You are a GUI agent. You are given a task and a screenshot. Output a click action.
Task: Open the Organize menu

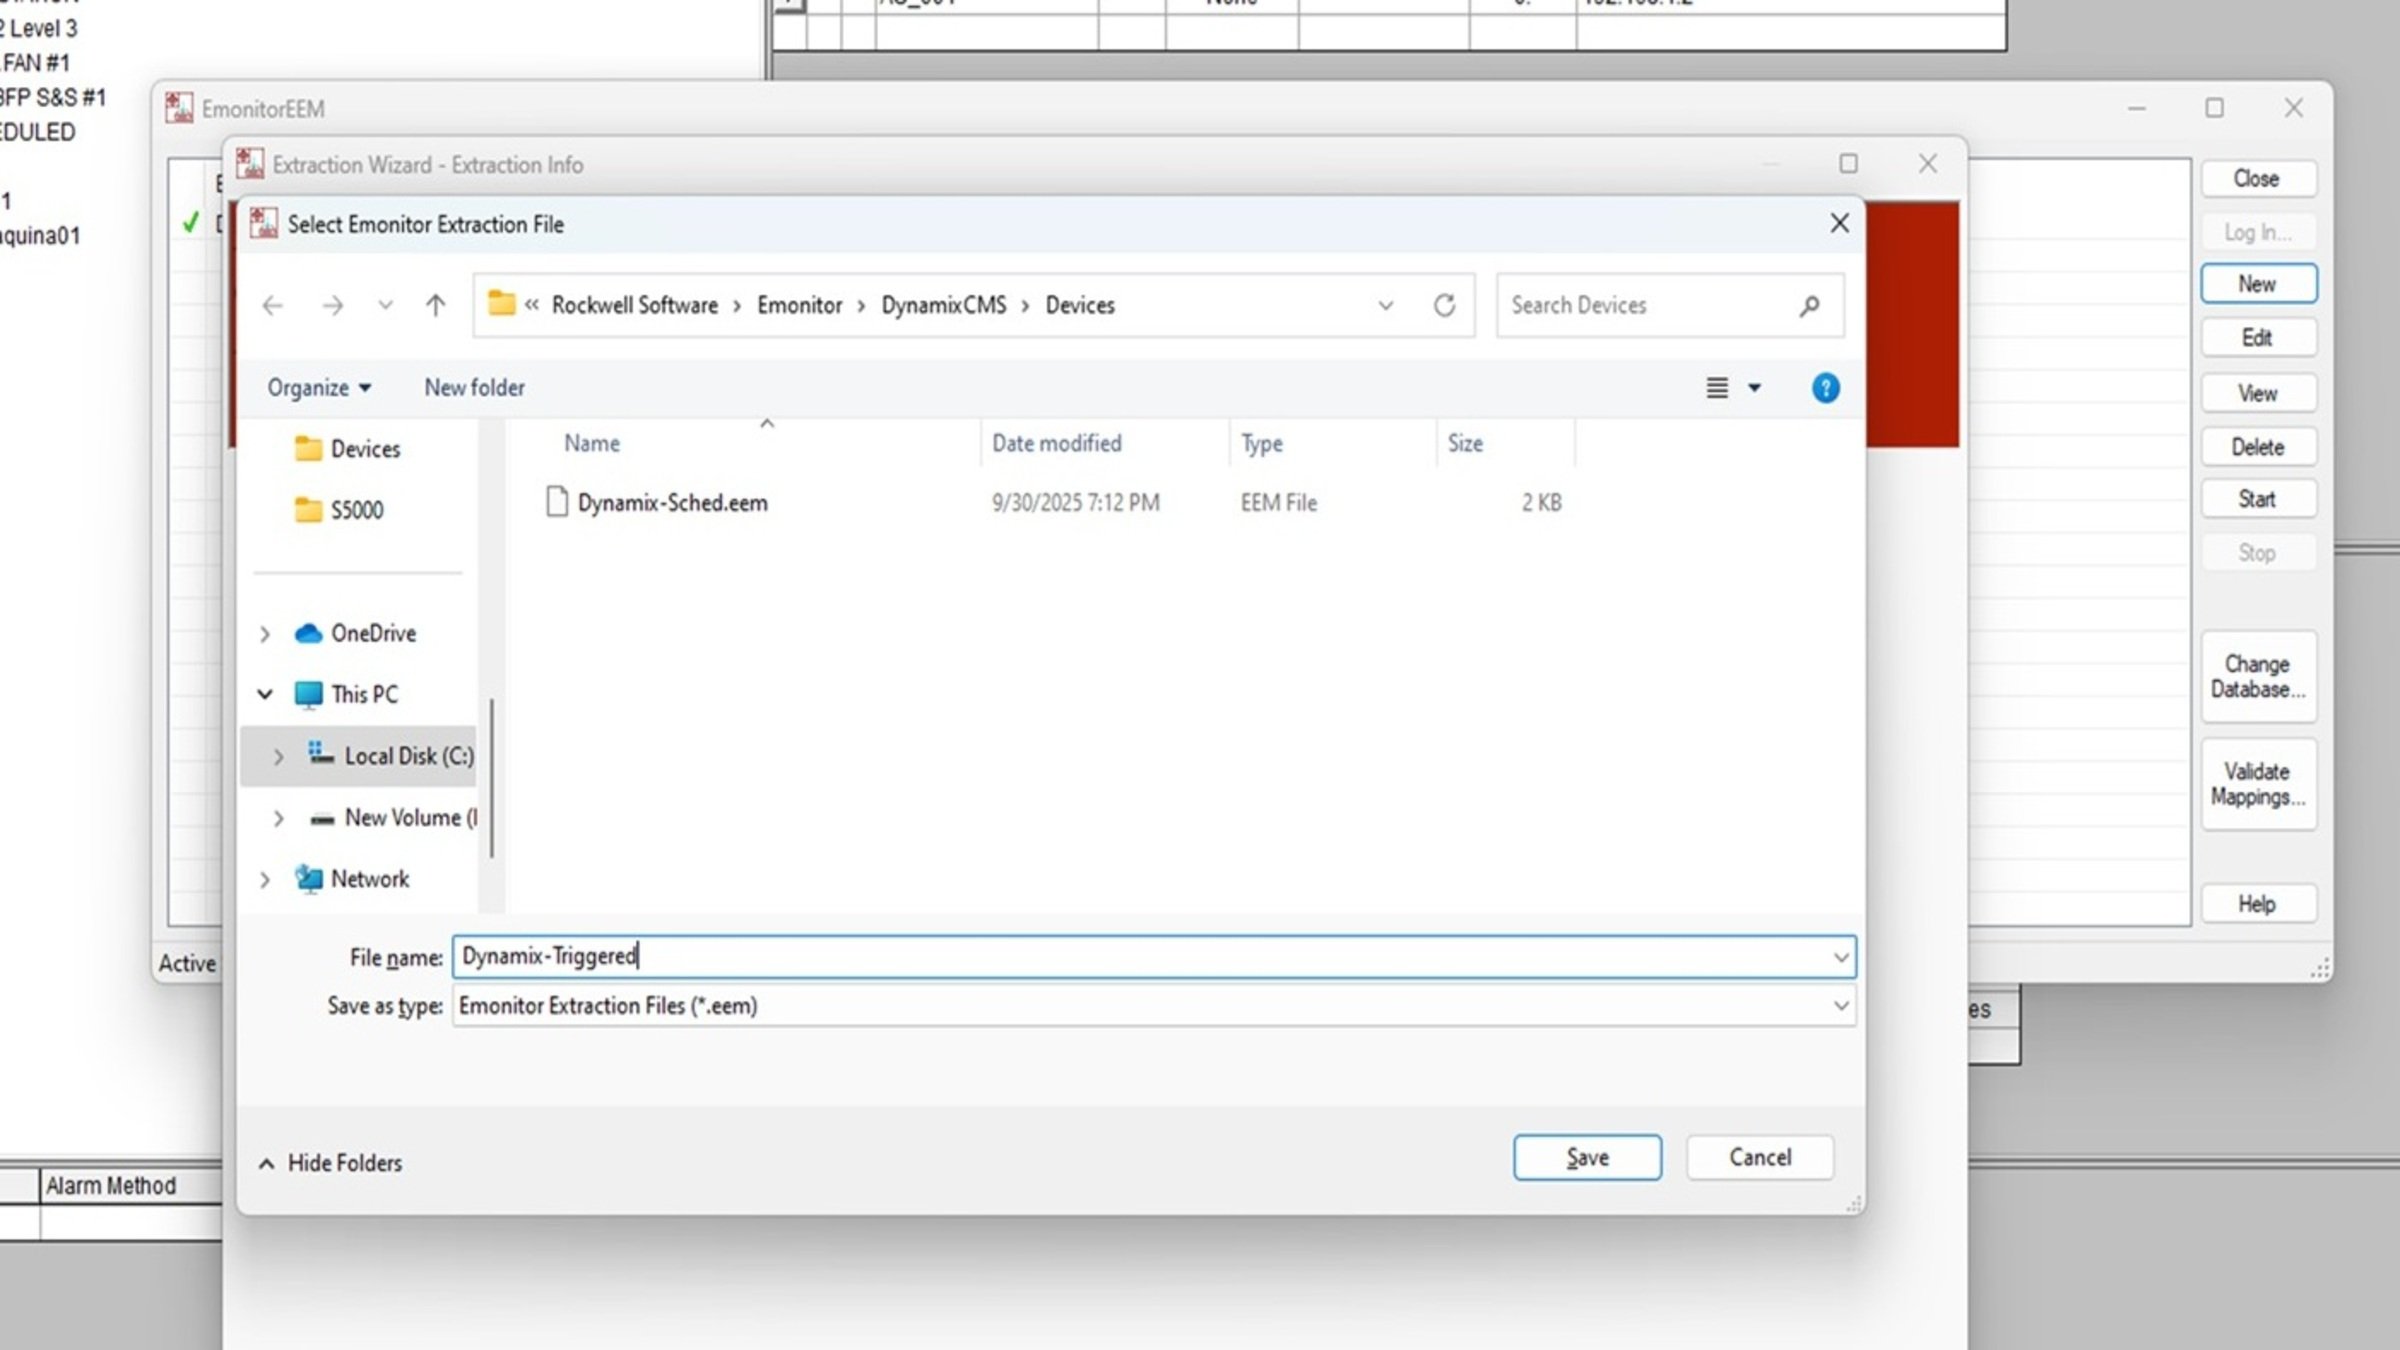tap(318, 387)
